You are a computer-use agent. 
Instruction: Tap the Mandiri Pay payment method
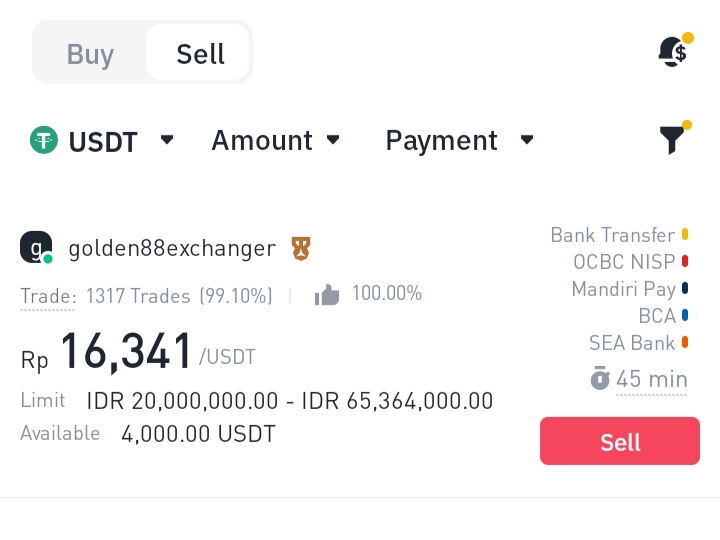pyautogui.click(x=623, y=289)
